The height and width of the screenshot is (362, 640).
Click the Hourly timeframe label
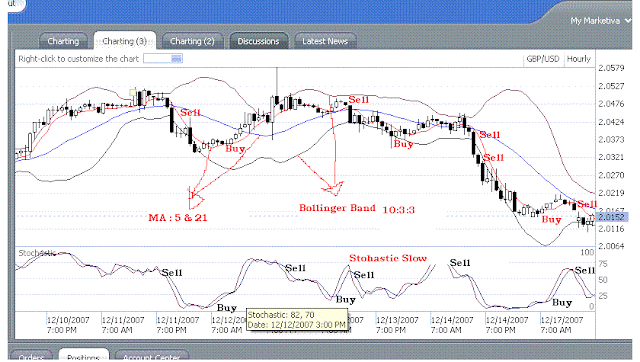pos(579,59)
